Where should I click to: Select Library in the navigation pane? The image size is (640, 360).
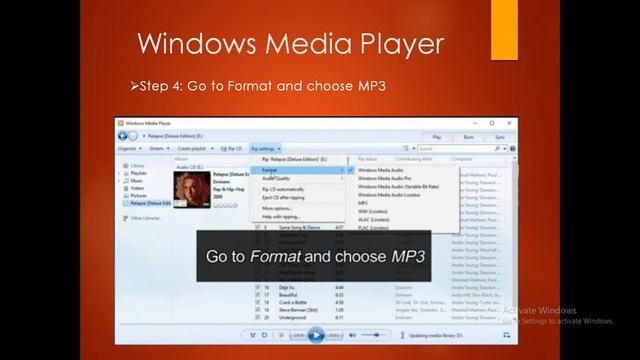[134, 166]
